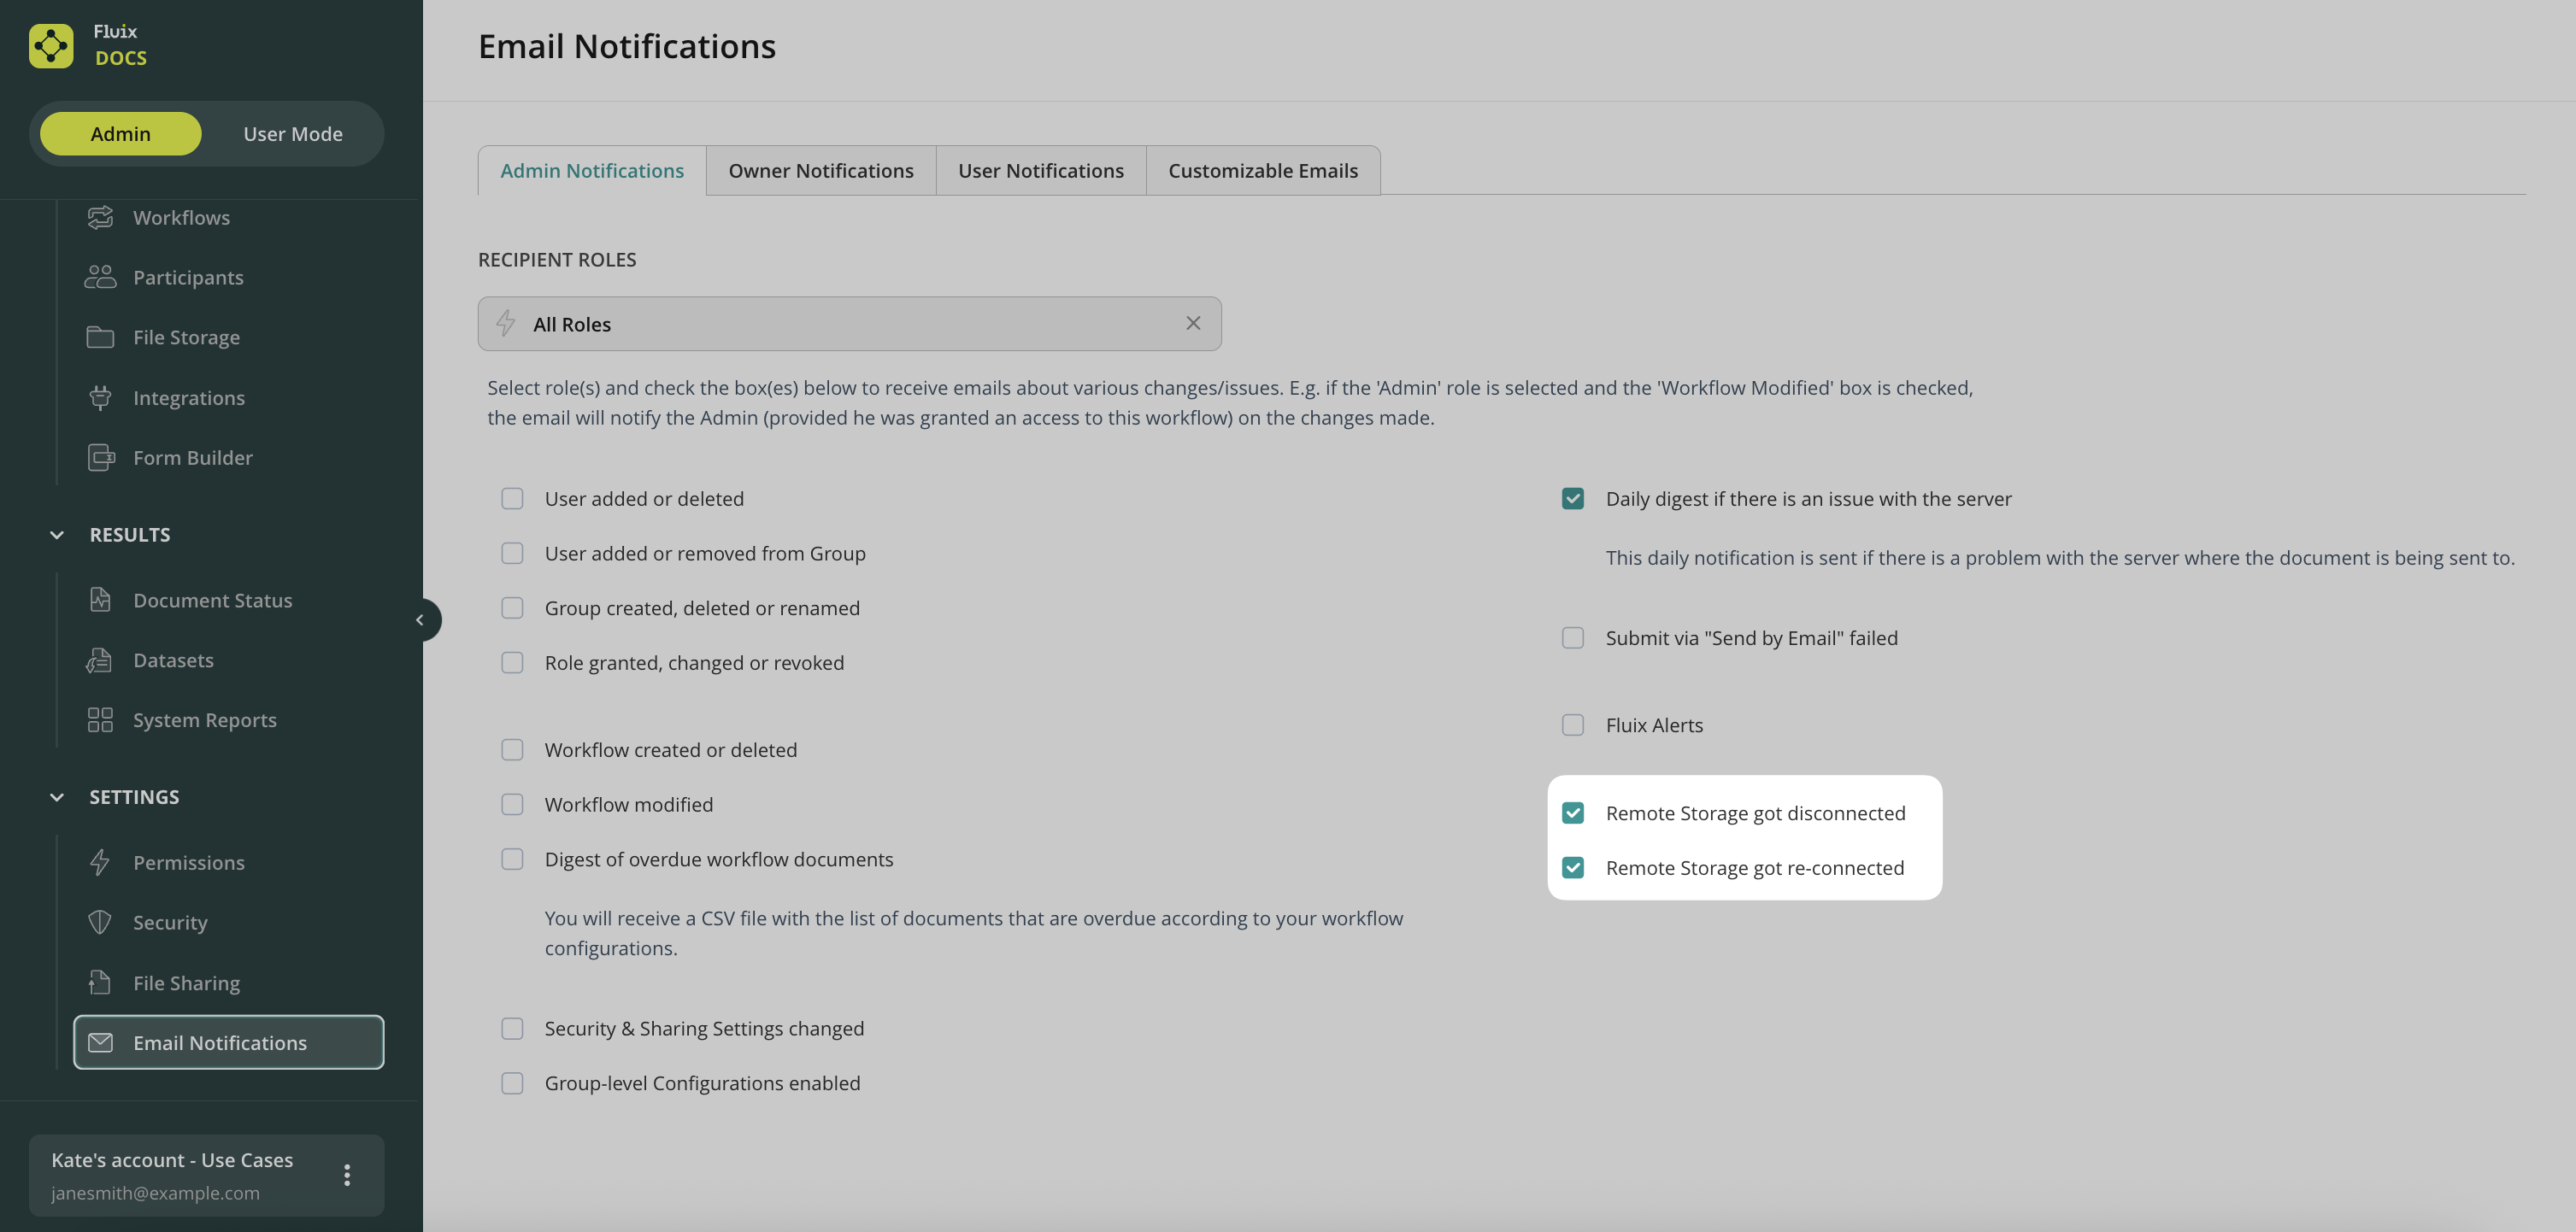Open account options three-dot menu

click(347, 1175)
